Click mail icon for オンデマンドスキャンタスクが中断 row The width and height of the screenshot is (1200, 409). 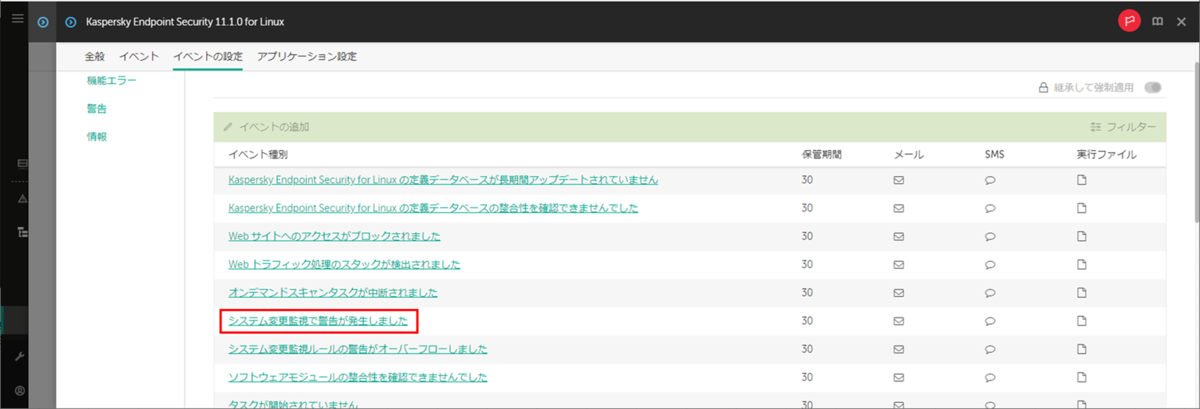(x=898, y=293)
